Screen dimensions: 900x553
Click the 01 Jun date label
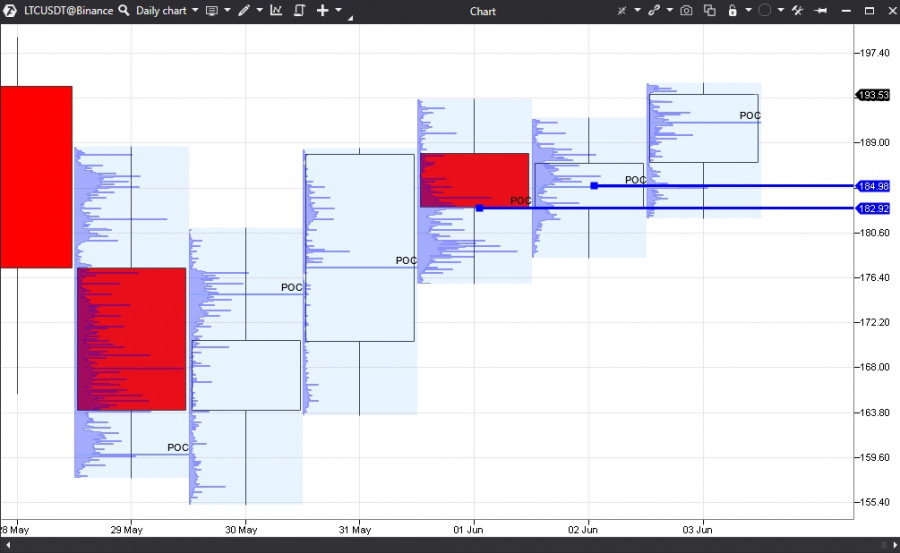point(468,529)
